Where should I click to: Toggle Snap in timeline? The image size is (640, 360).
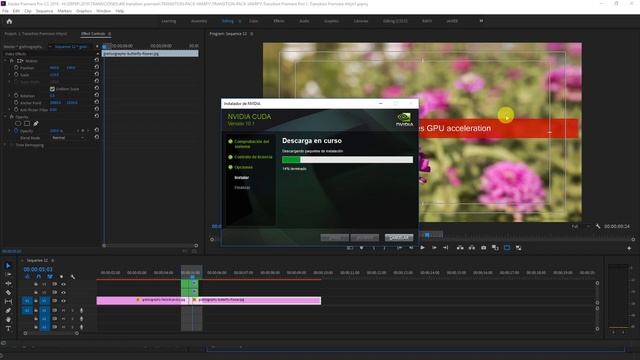pyautogui.click(x=38, y=277)
